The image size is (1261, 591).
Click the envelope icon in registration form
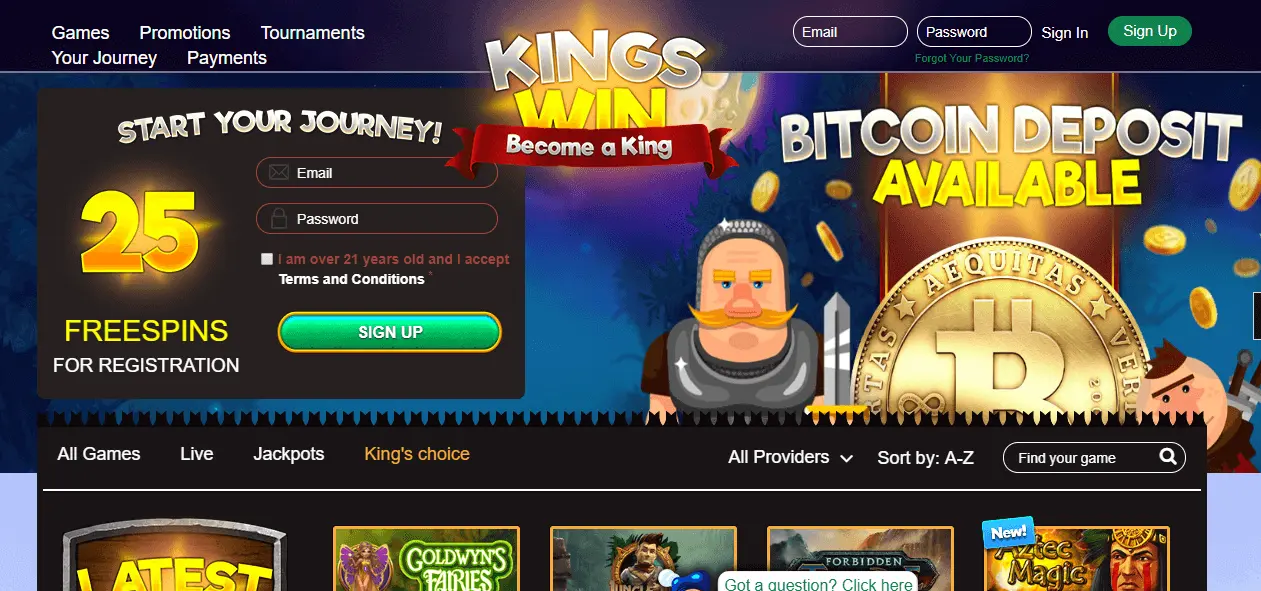pos(279,173)
